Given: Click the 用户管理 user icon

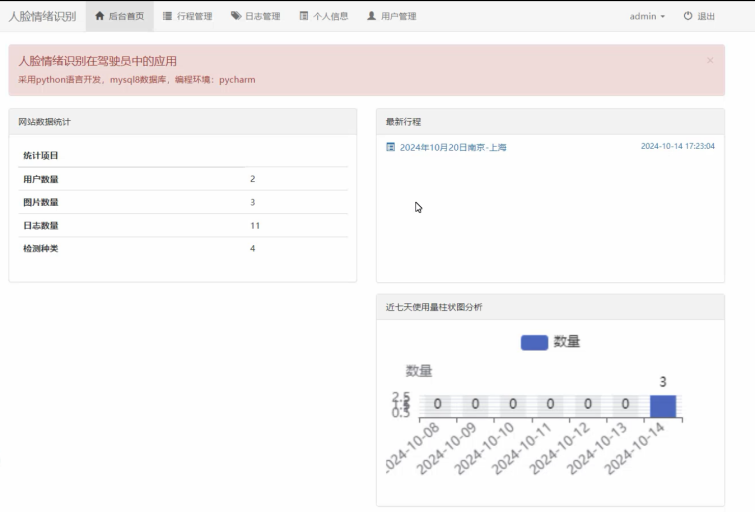Looking at the screenshot, I should 371,16.
